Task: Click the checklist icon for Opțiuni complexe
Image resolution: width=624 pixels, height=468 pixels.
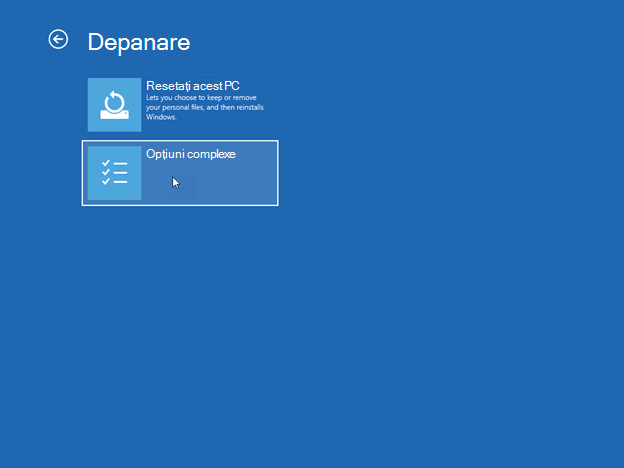Action: pos(115,173)
